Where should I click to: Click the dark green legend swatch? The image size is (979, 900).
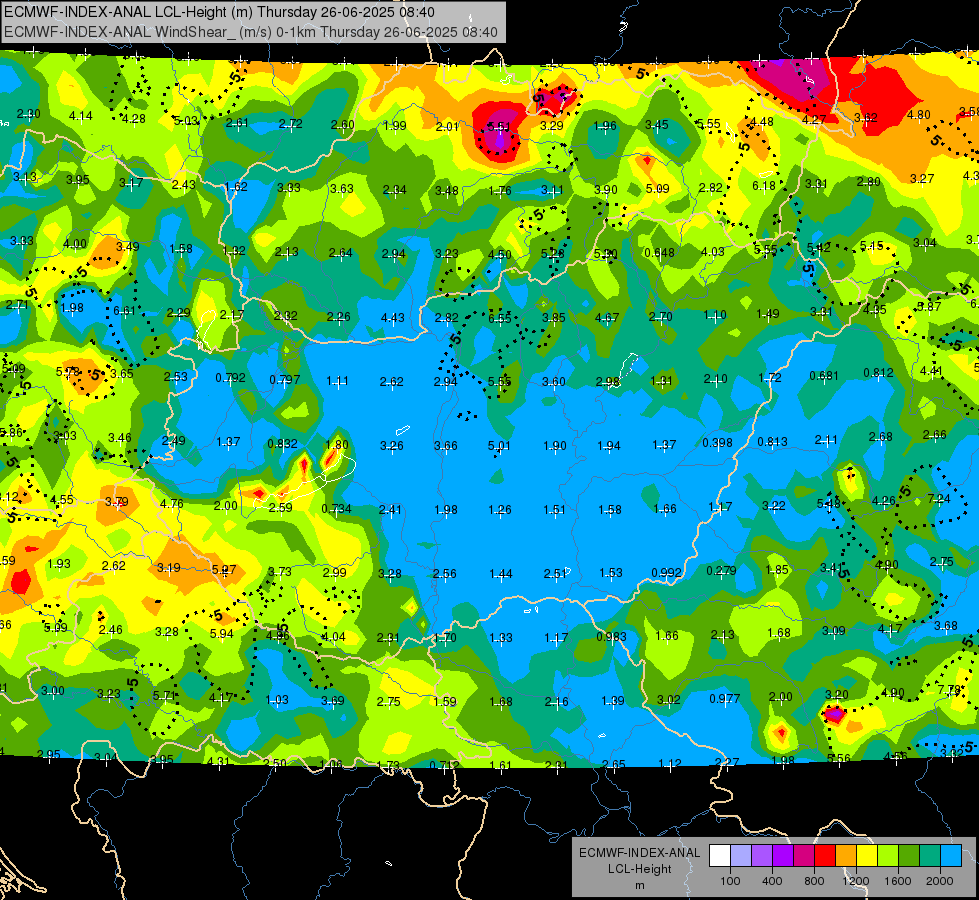pos(908,856)
